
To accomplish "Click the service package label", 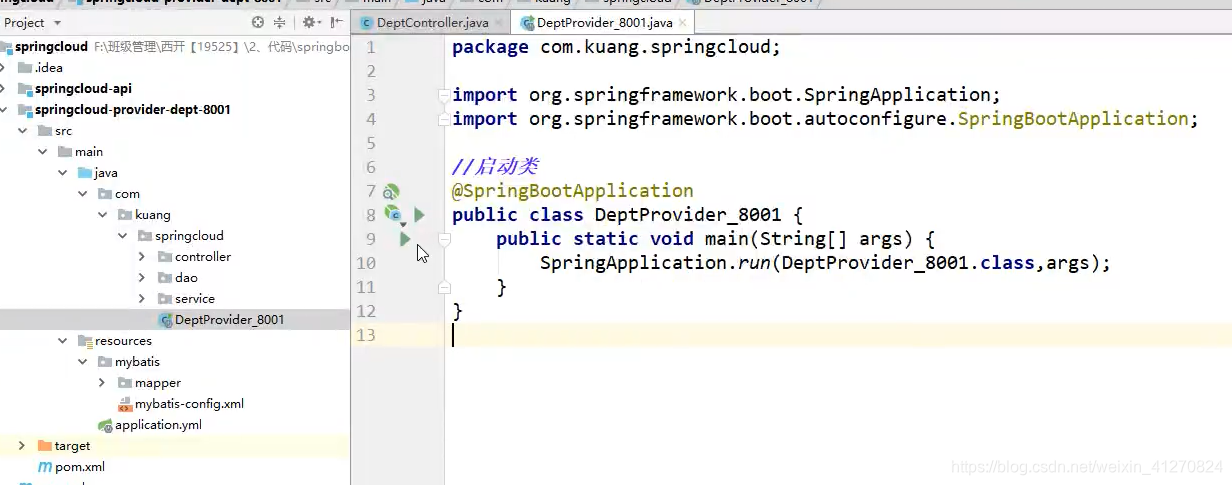I will (195, 299).
